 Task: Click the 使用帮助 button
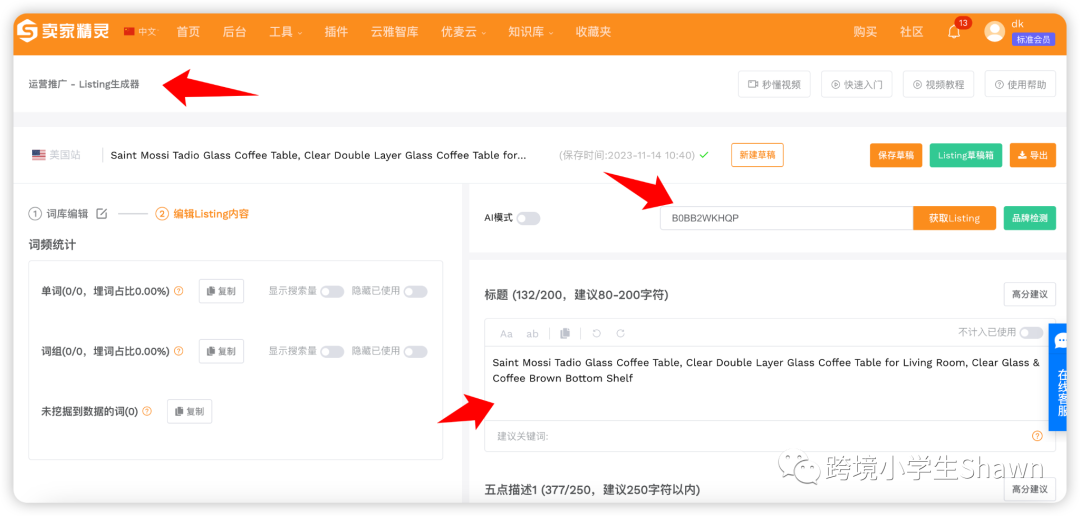click(x=1020, y=84)
